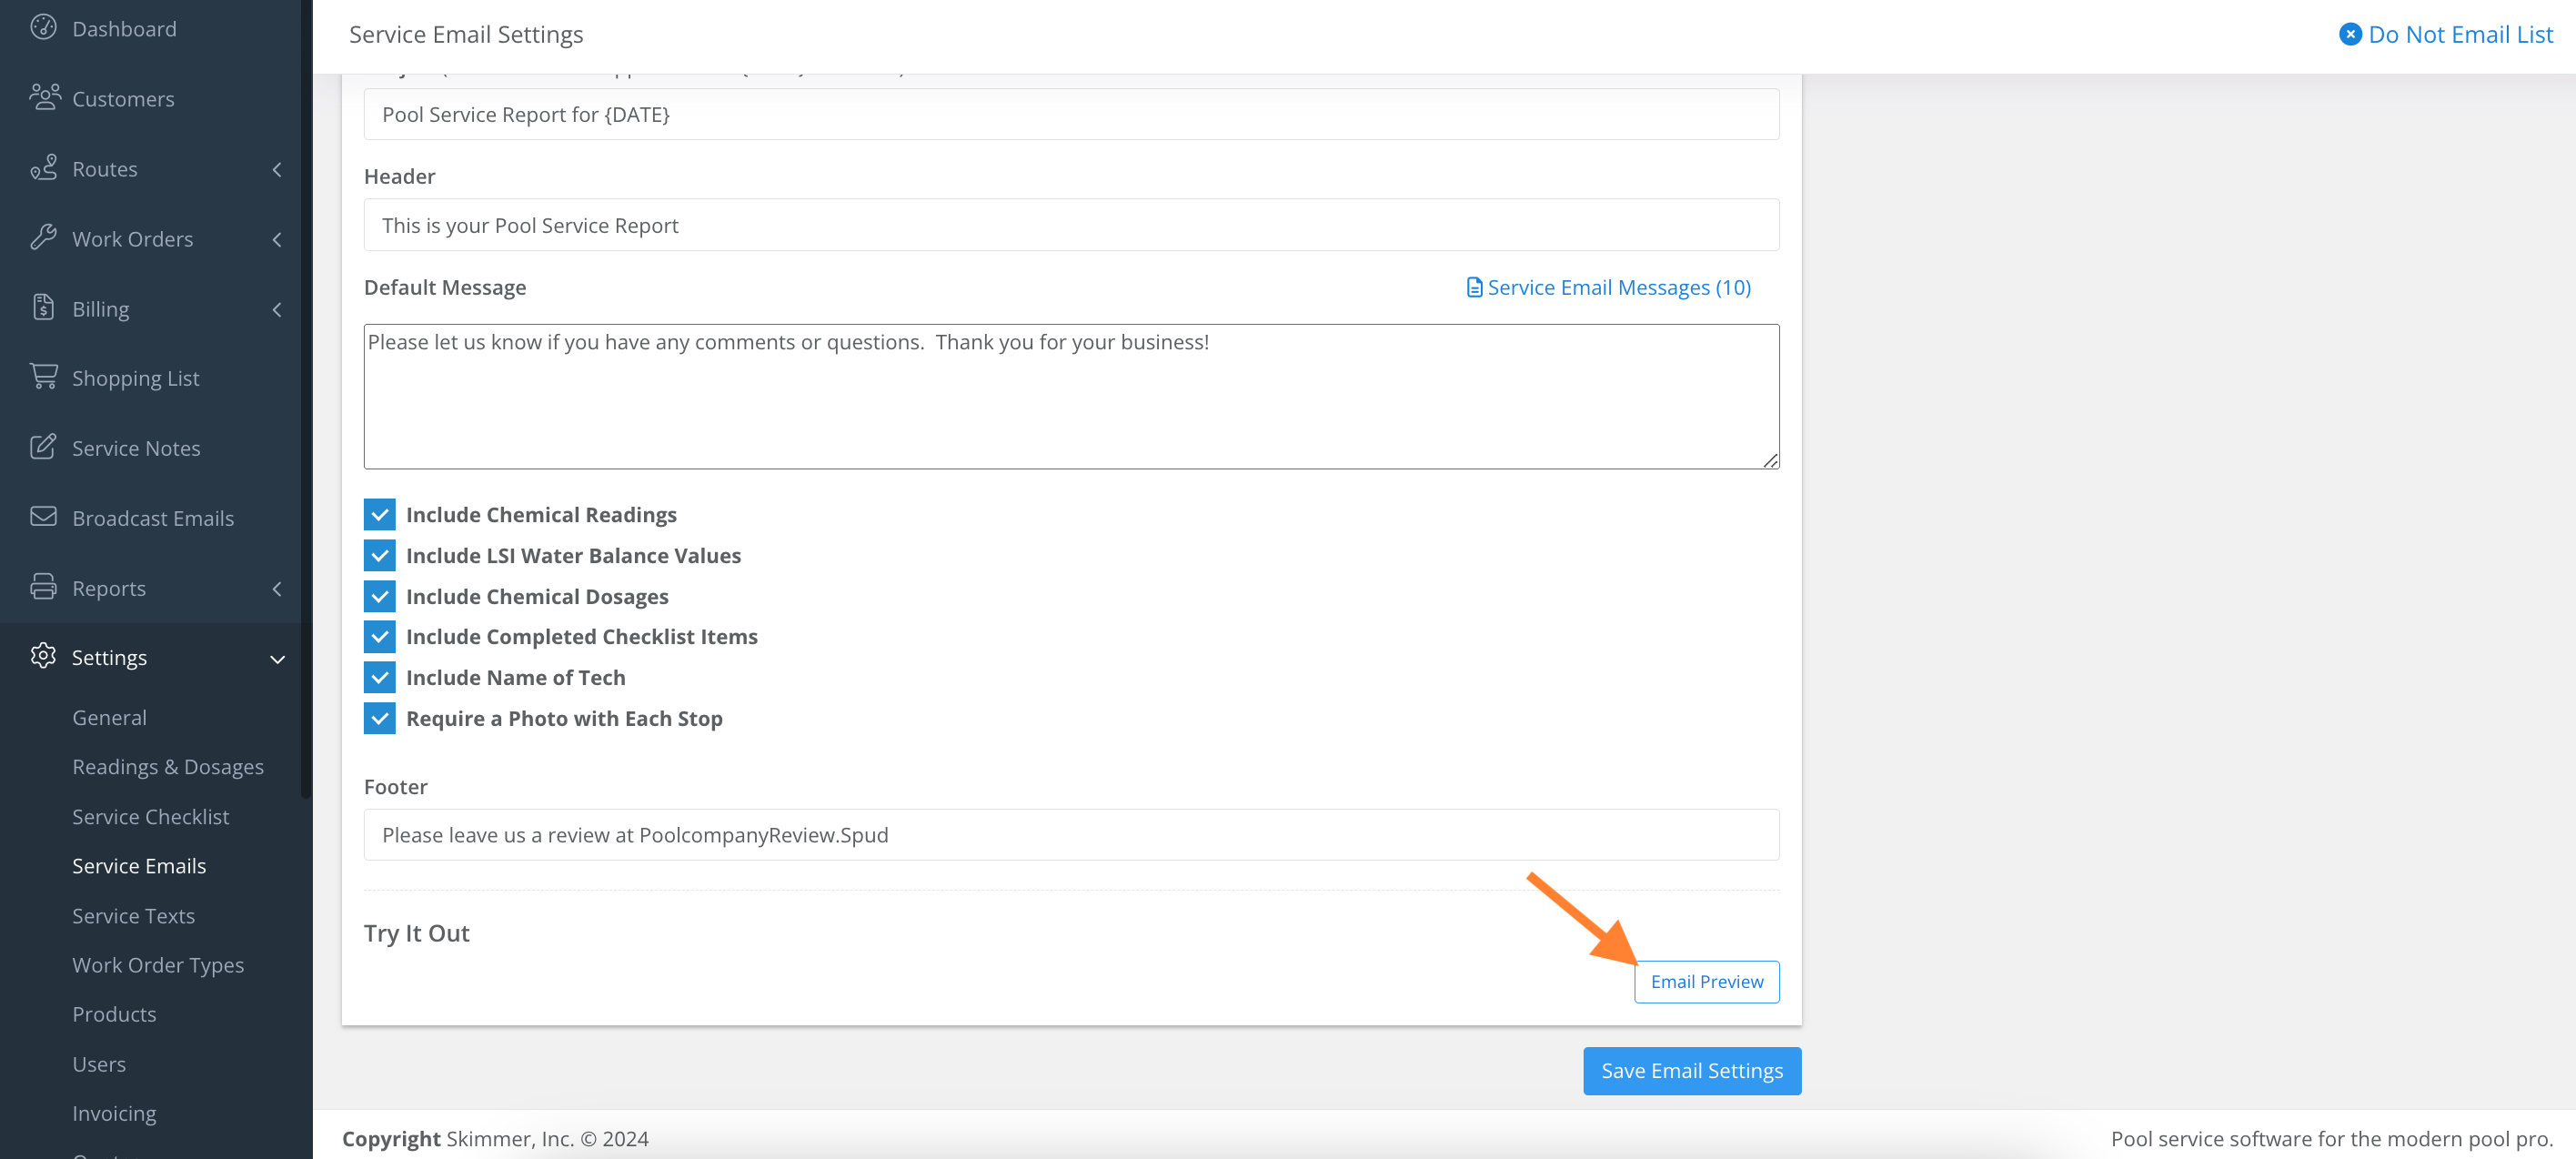Open Readings & Dosages settings
2576x1159 pixels.
tap(168, 767)
